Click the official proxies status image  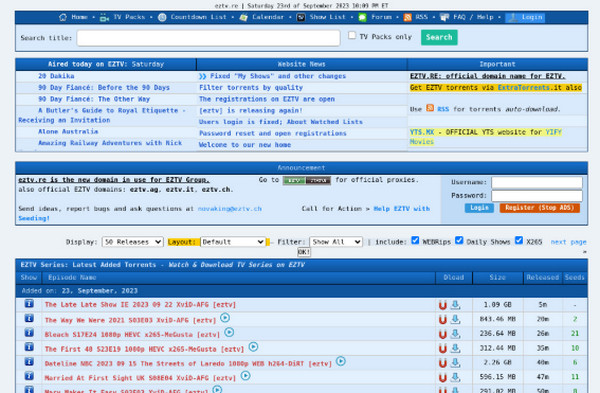click(307, 180)
